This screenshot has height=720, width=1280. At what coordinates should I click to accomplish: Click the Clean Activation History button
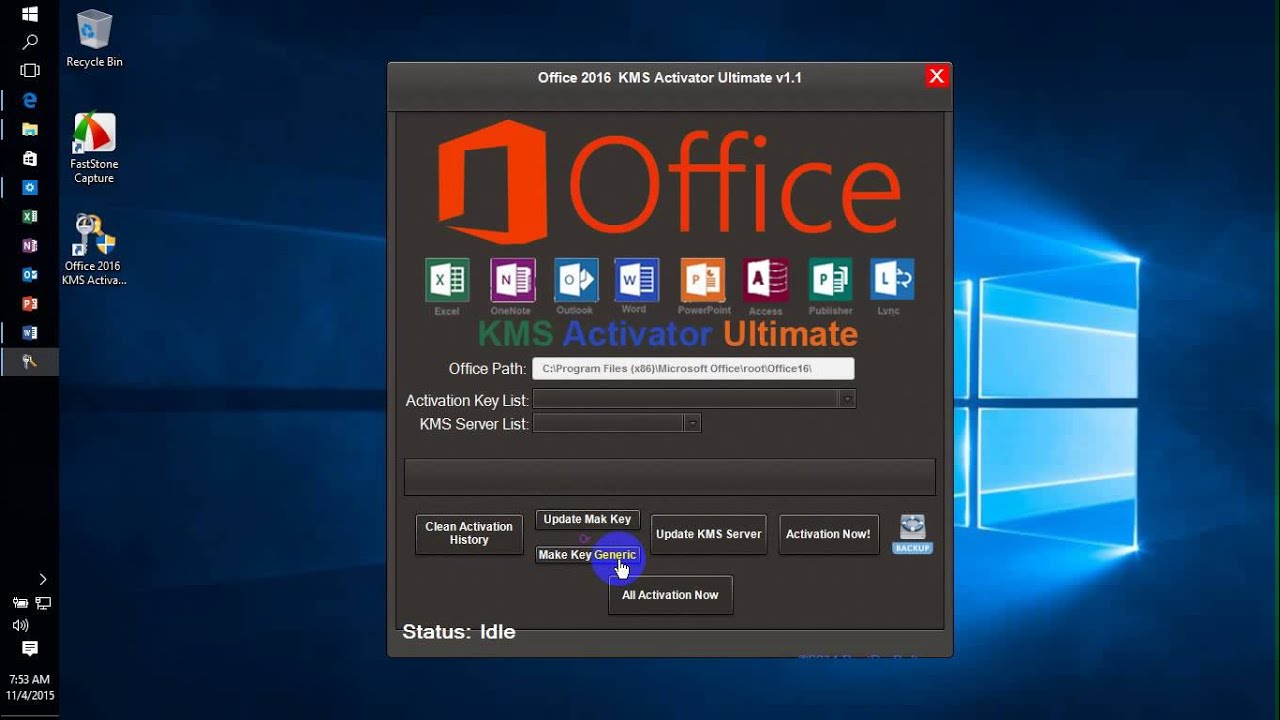coord(469,534)
